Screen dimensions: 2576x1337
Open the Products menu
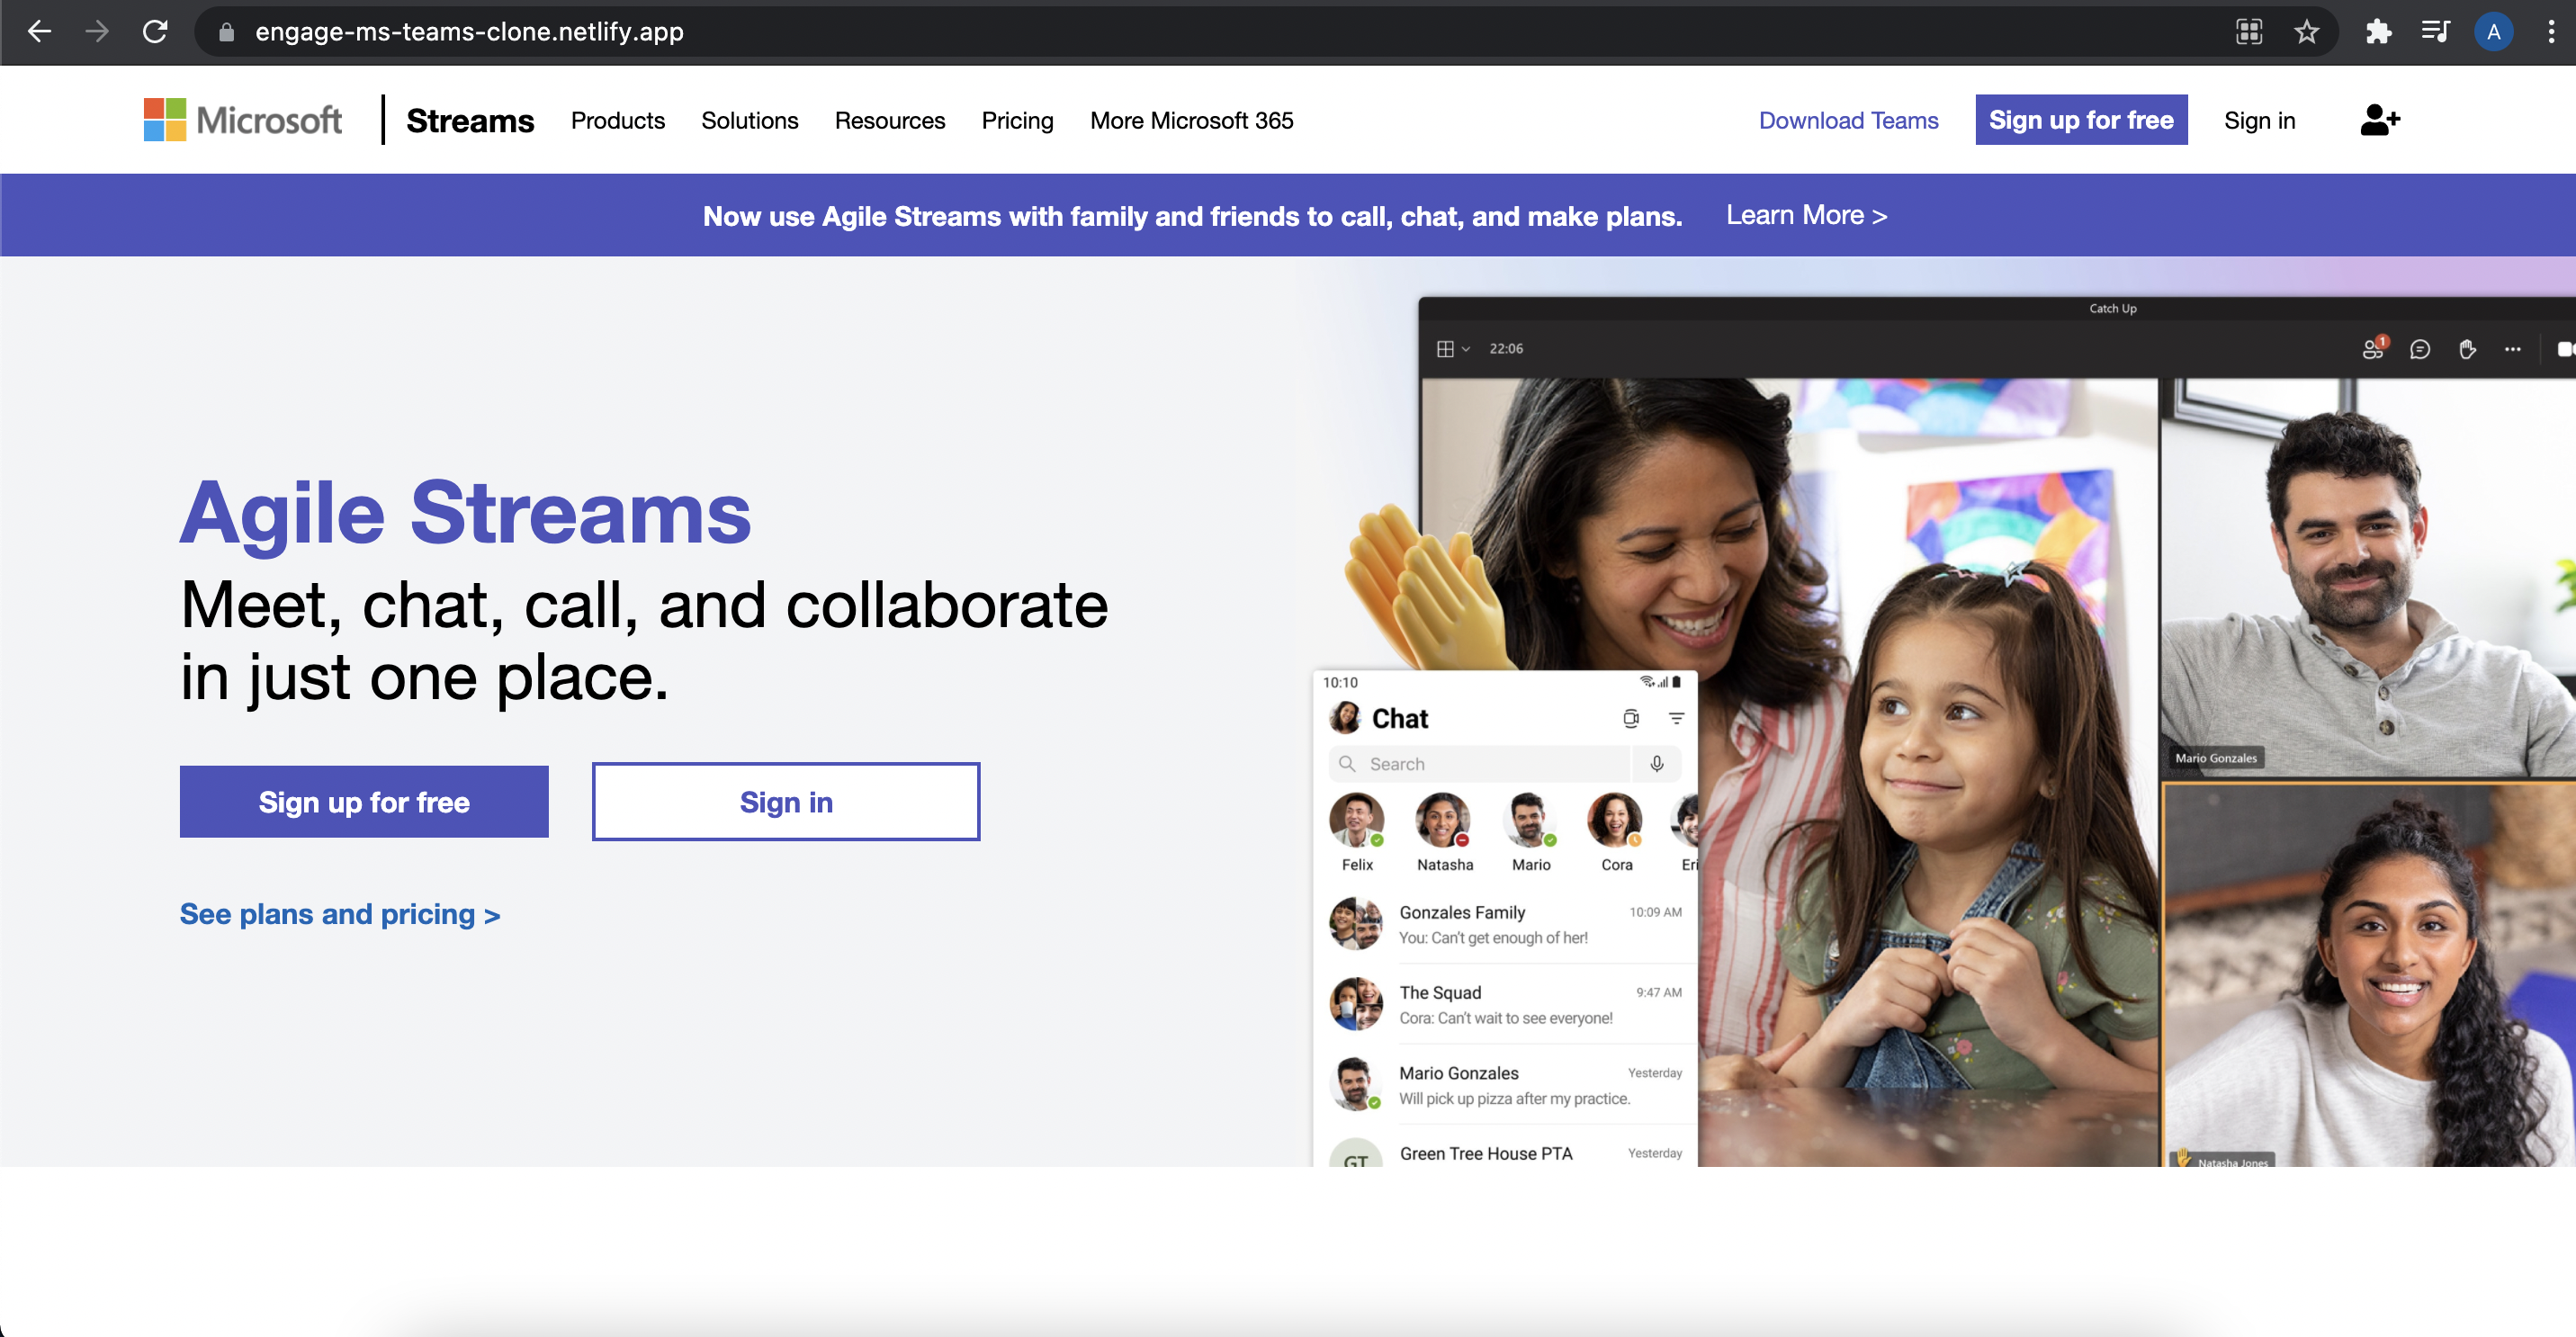[617, 120]
